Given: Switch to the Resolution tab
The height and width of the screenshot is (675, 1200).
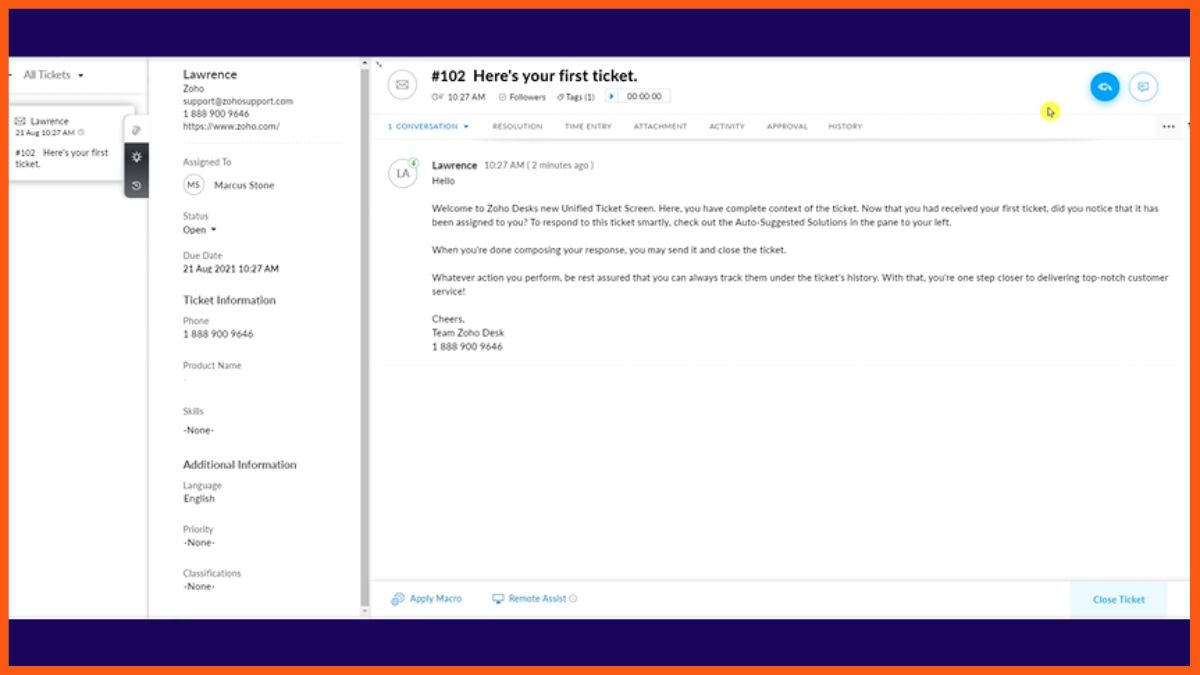Looking at the screenshot, I should point(517,127).
